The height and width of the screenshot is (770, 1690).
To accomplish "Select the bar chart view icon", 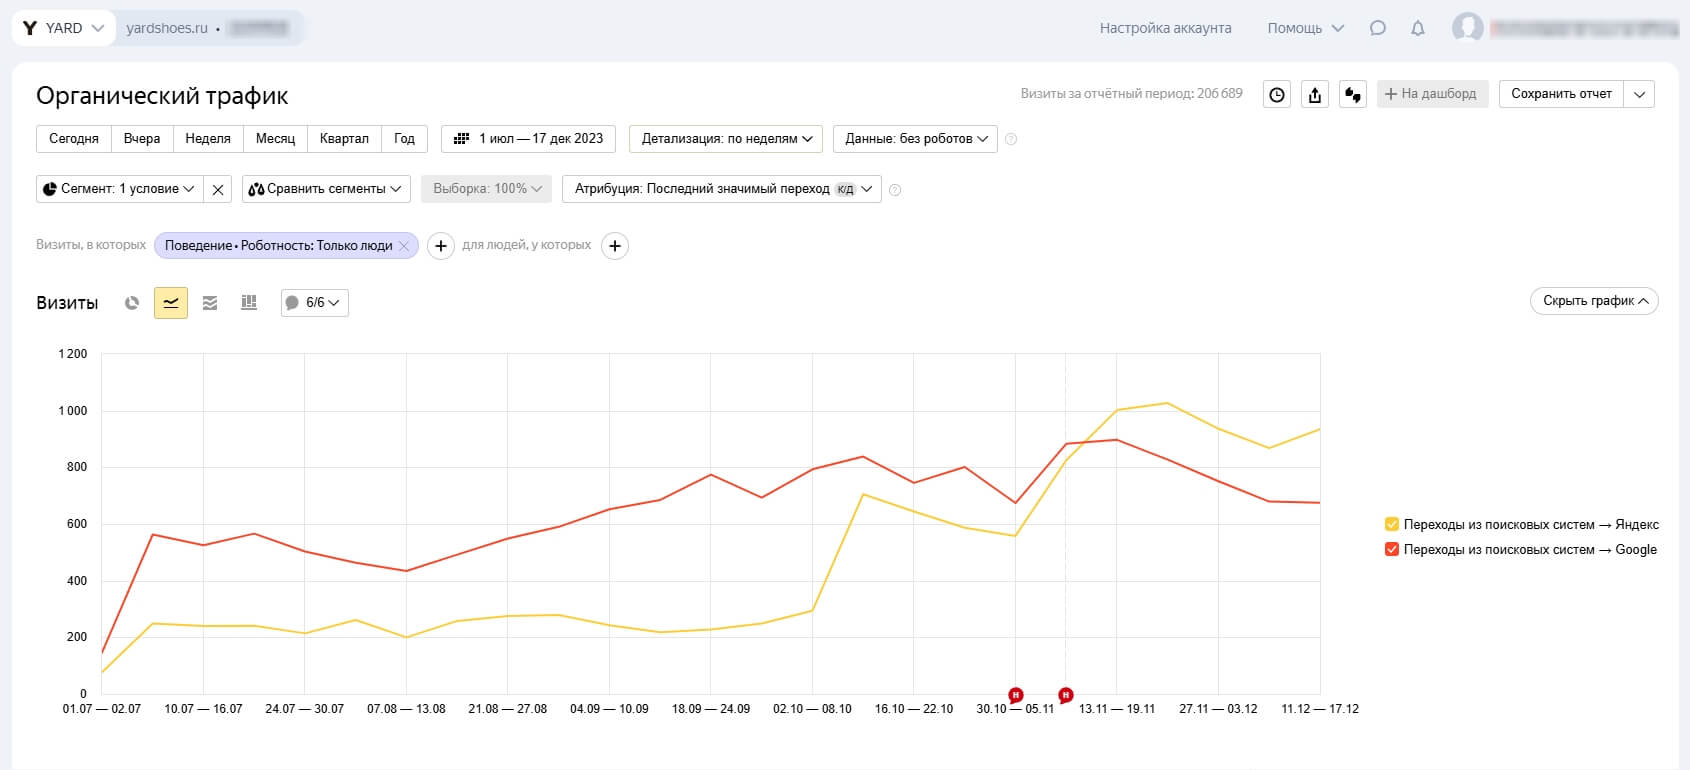I will tap(249, 303).
